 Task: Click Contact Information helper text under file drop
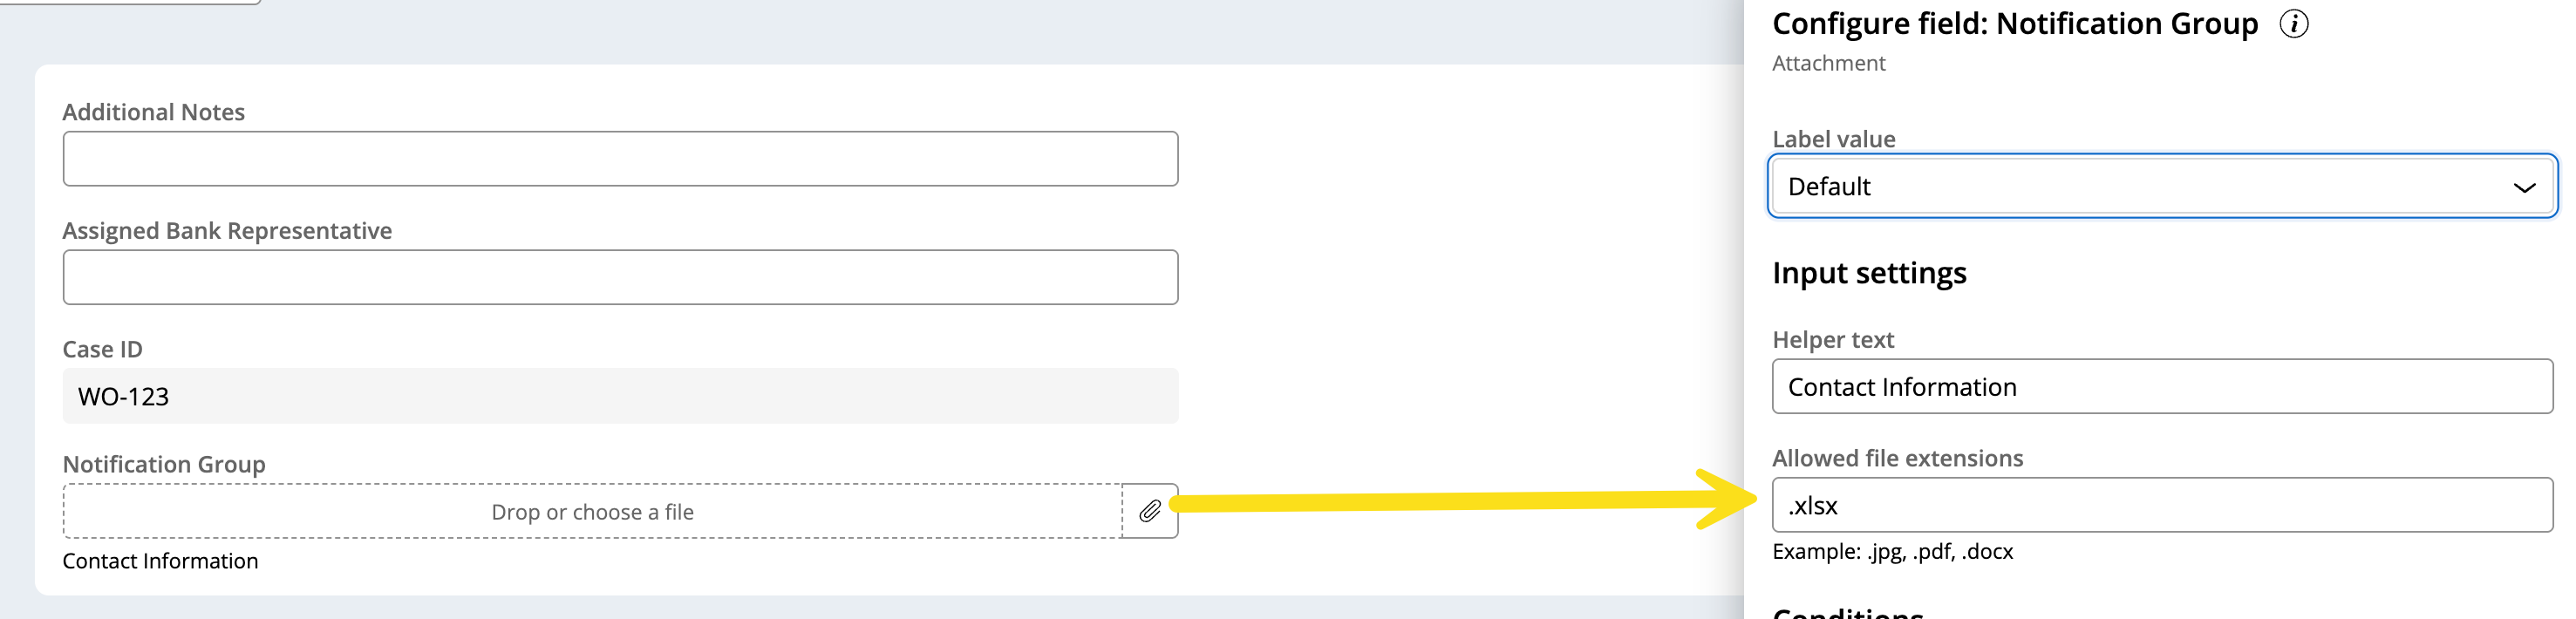pos(160,561)
